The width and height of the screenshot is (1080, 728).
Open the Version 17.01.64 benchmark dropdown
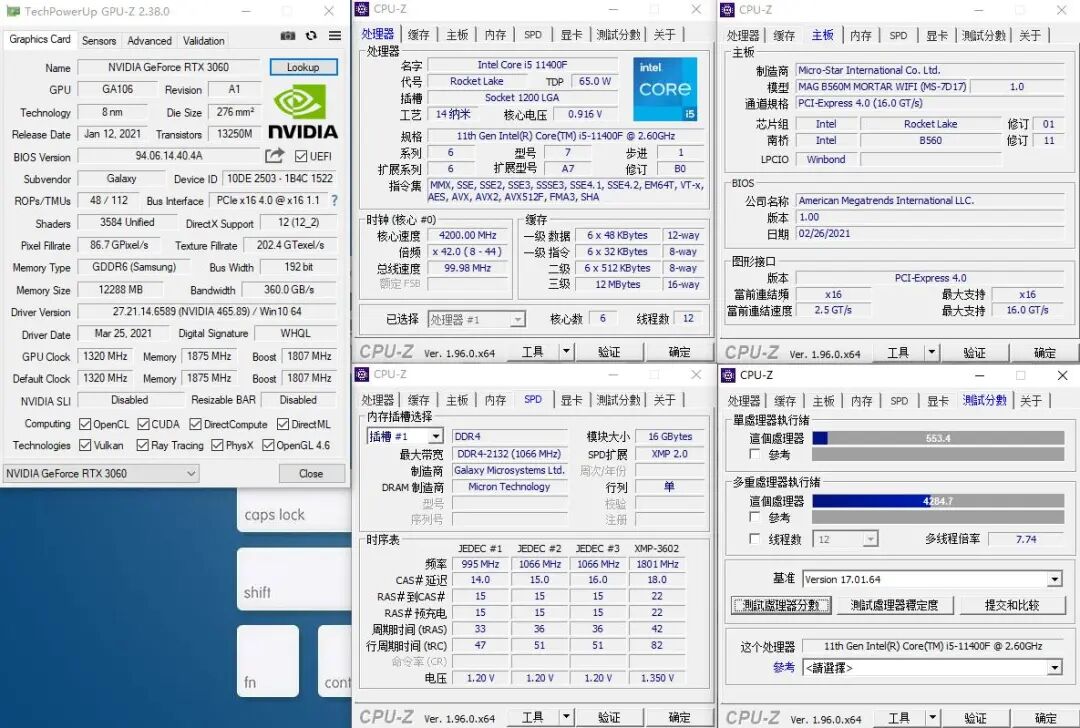(x=932, y=579)
